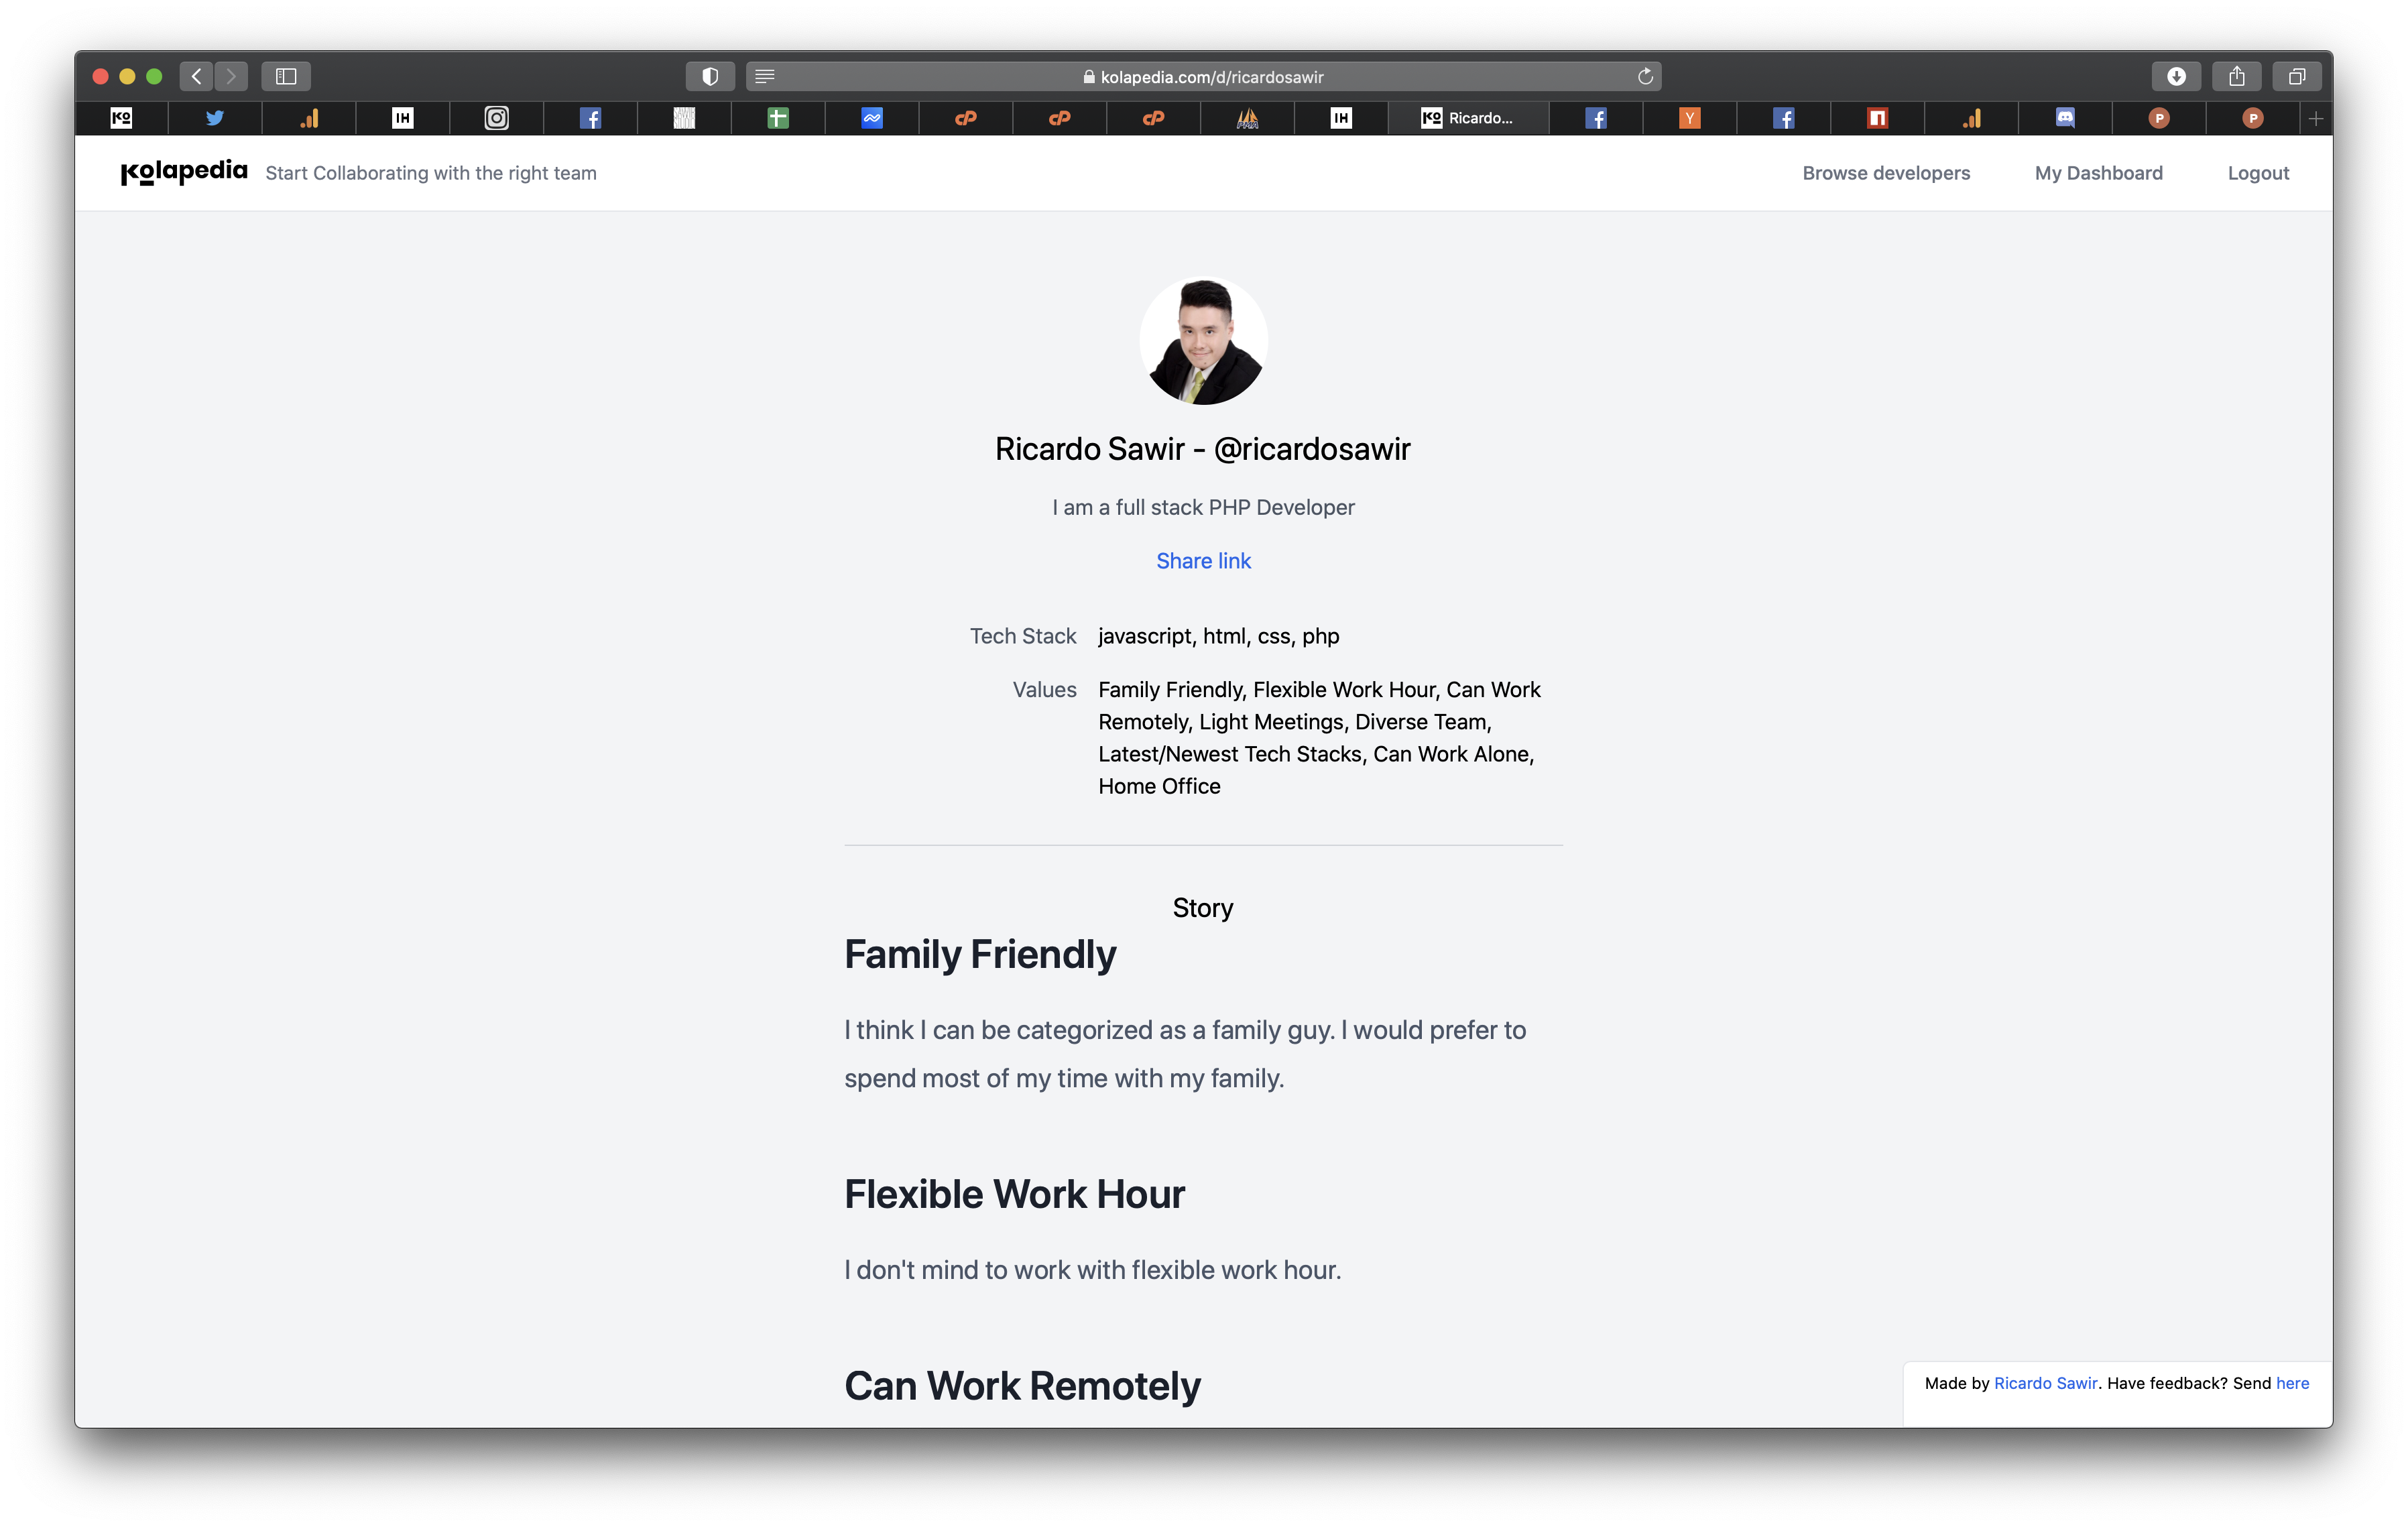Click the feedback 'here' link
This screenshot has height=1527, width=2408.
[x=2292, y=1383]
